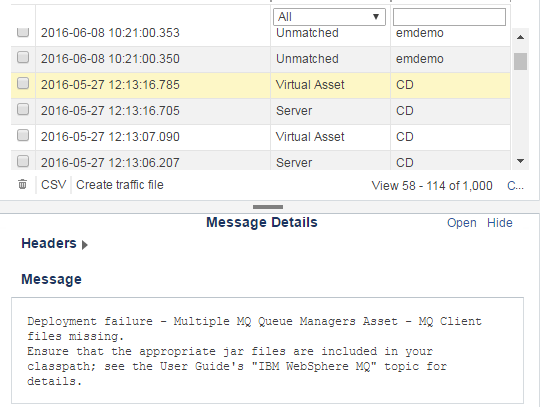The height and width of the screenshot is (407, 544).
Task: Export events using CSV button
Action: tap(53, 185)
